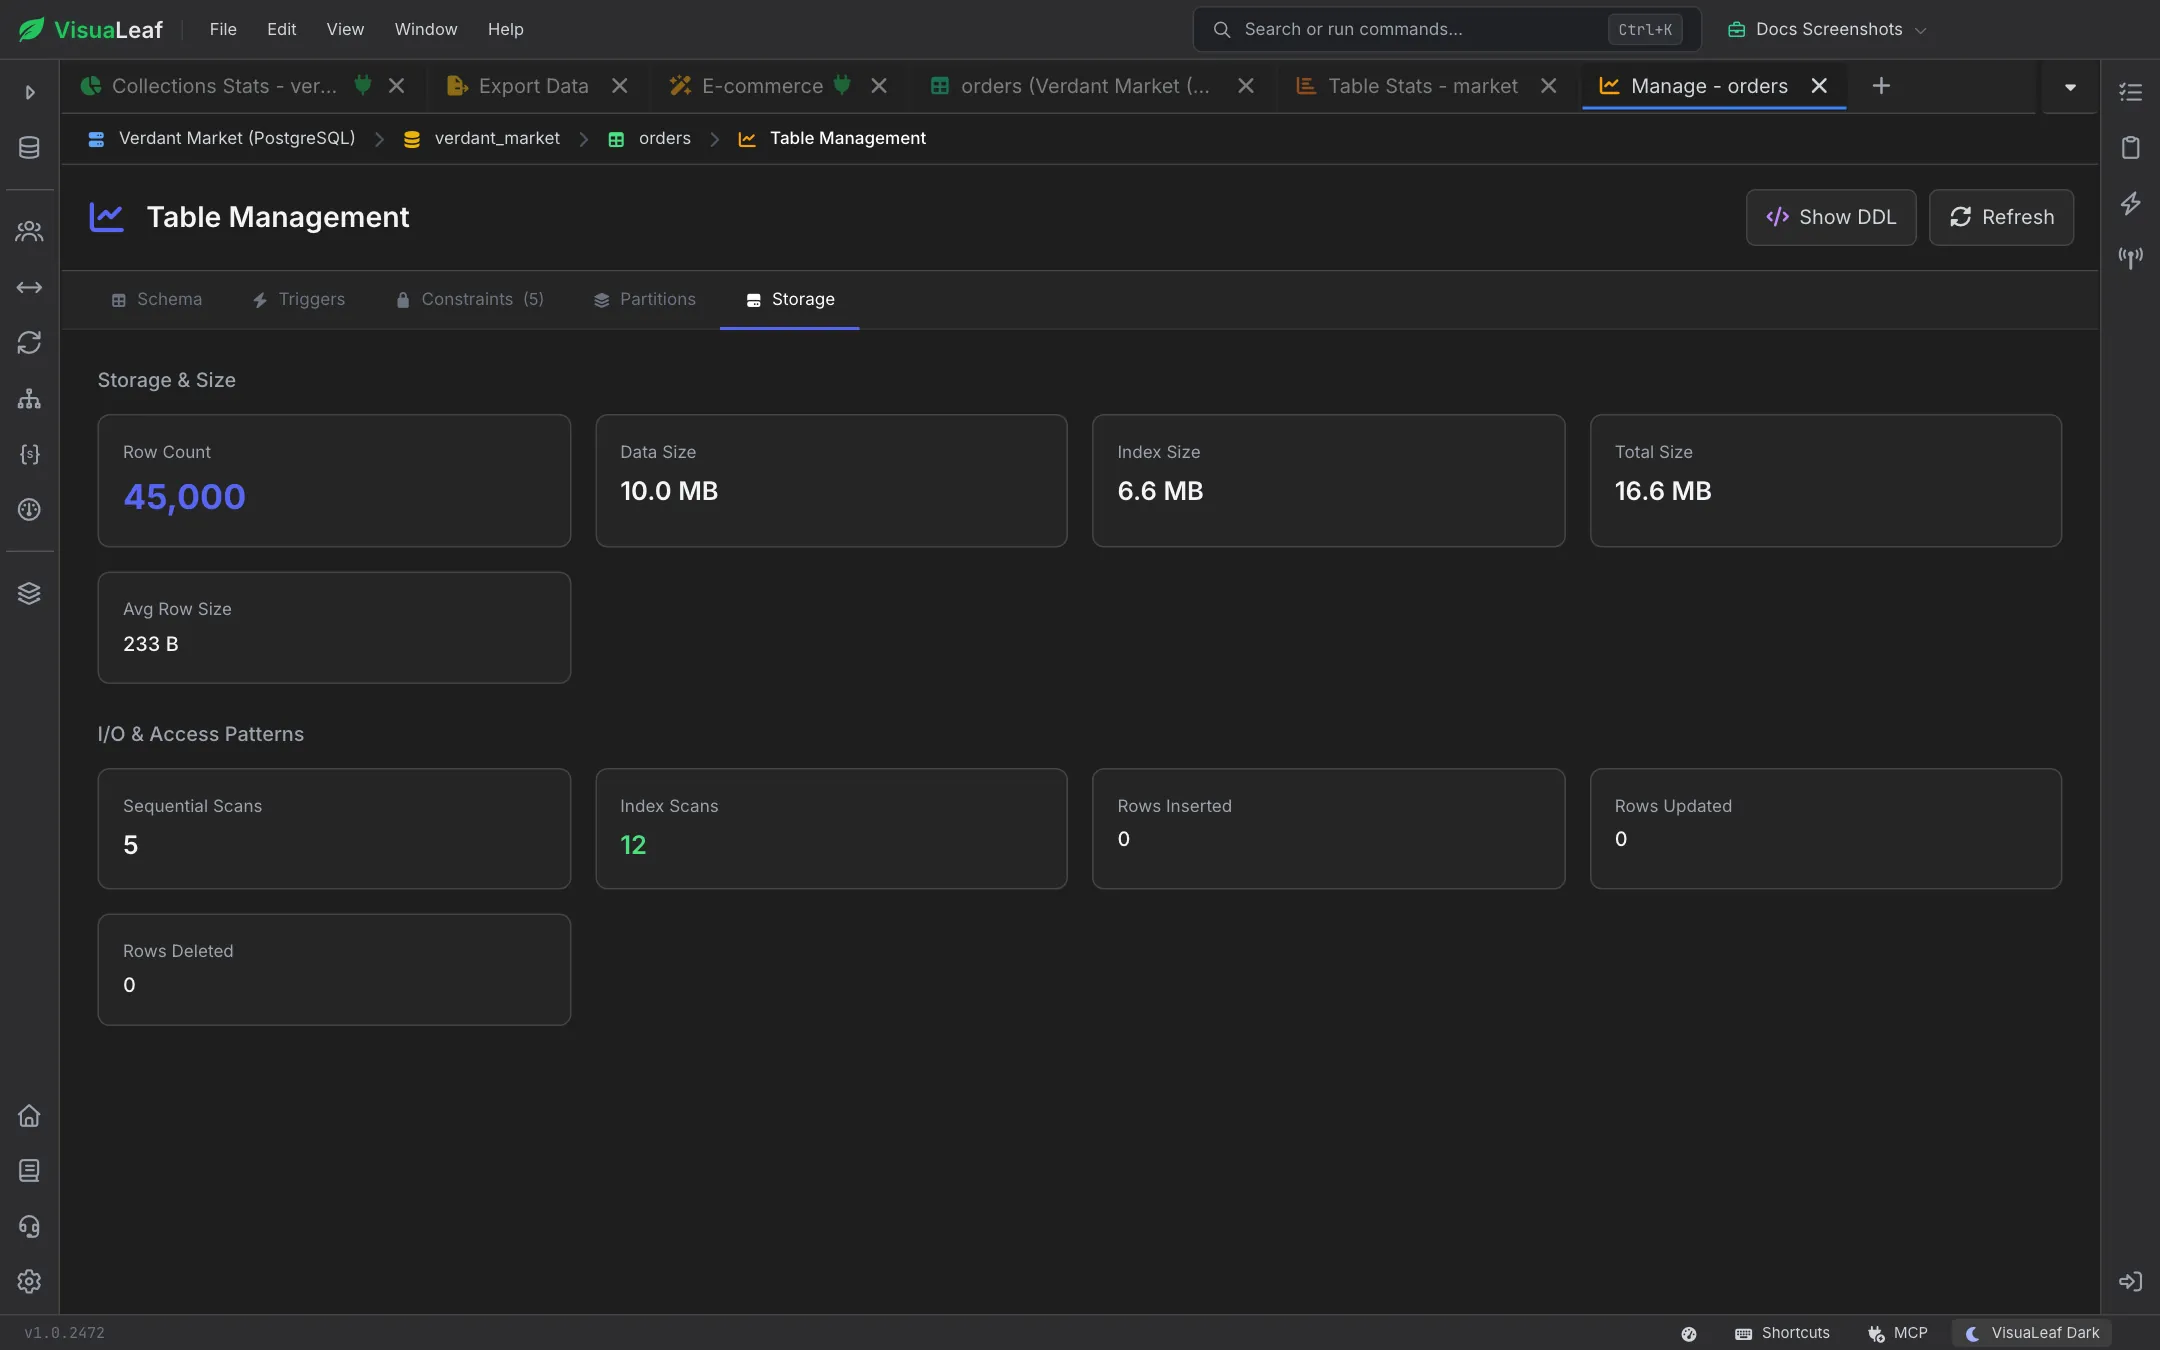2160x1350 pixels.
Task: Switch to the Triggers tab
Action: coord(299,300)
